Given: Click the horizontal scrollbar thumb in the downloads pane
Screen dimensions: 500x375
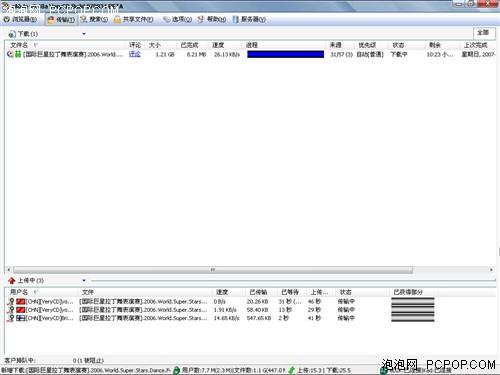Looking at the screenshot, I should (x=213, y=270).
